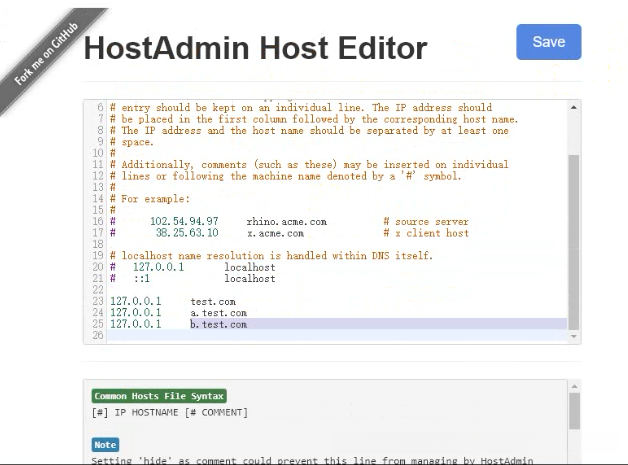Click the test.com hostname on line 23
Viewport: 628px width, 465px height.
click(213, 302)
